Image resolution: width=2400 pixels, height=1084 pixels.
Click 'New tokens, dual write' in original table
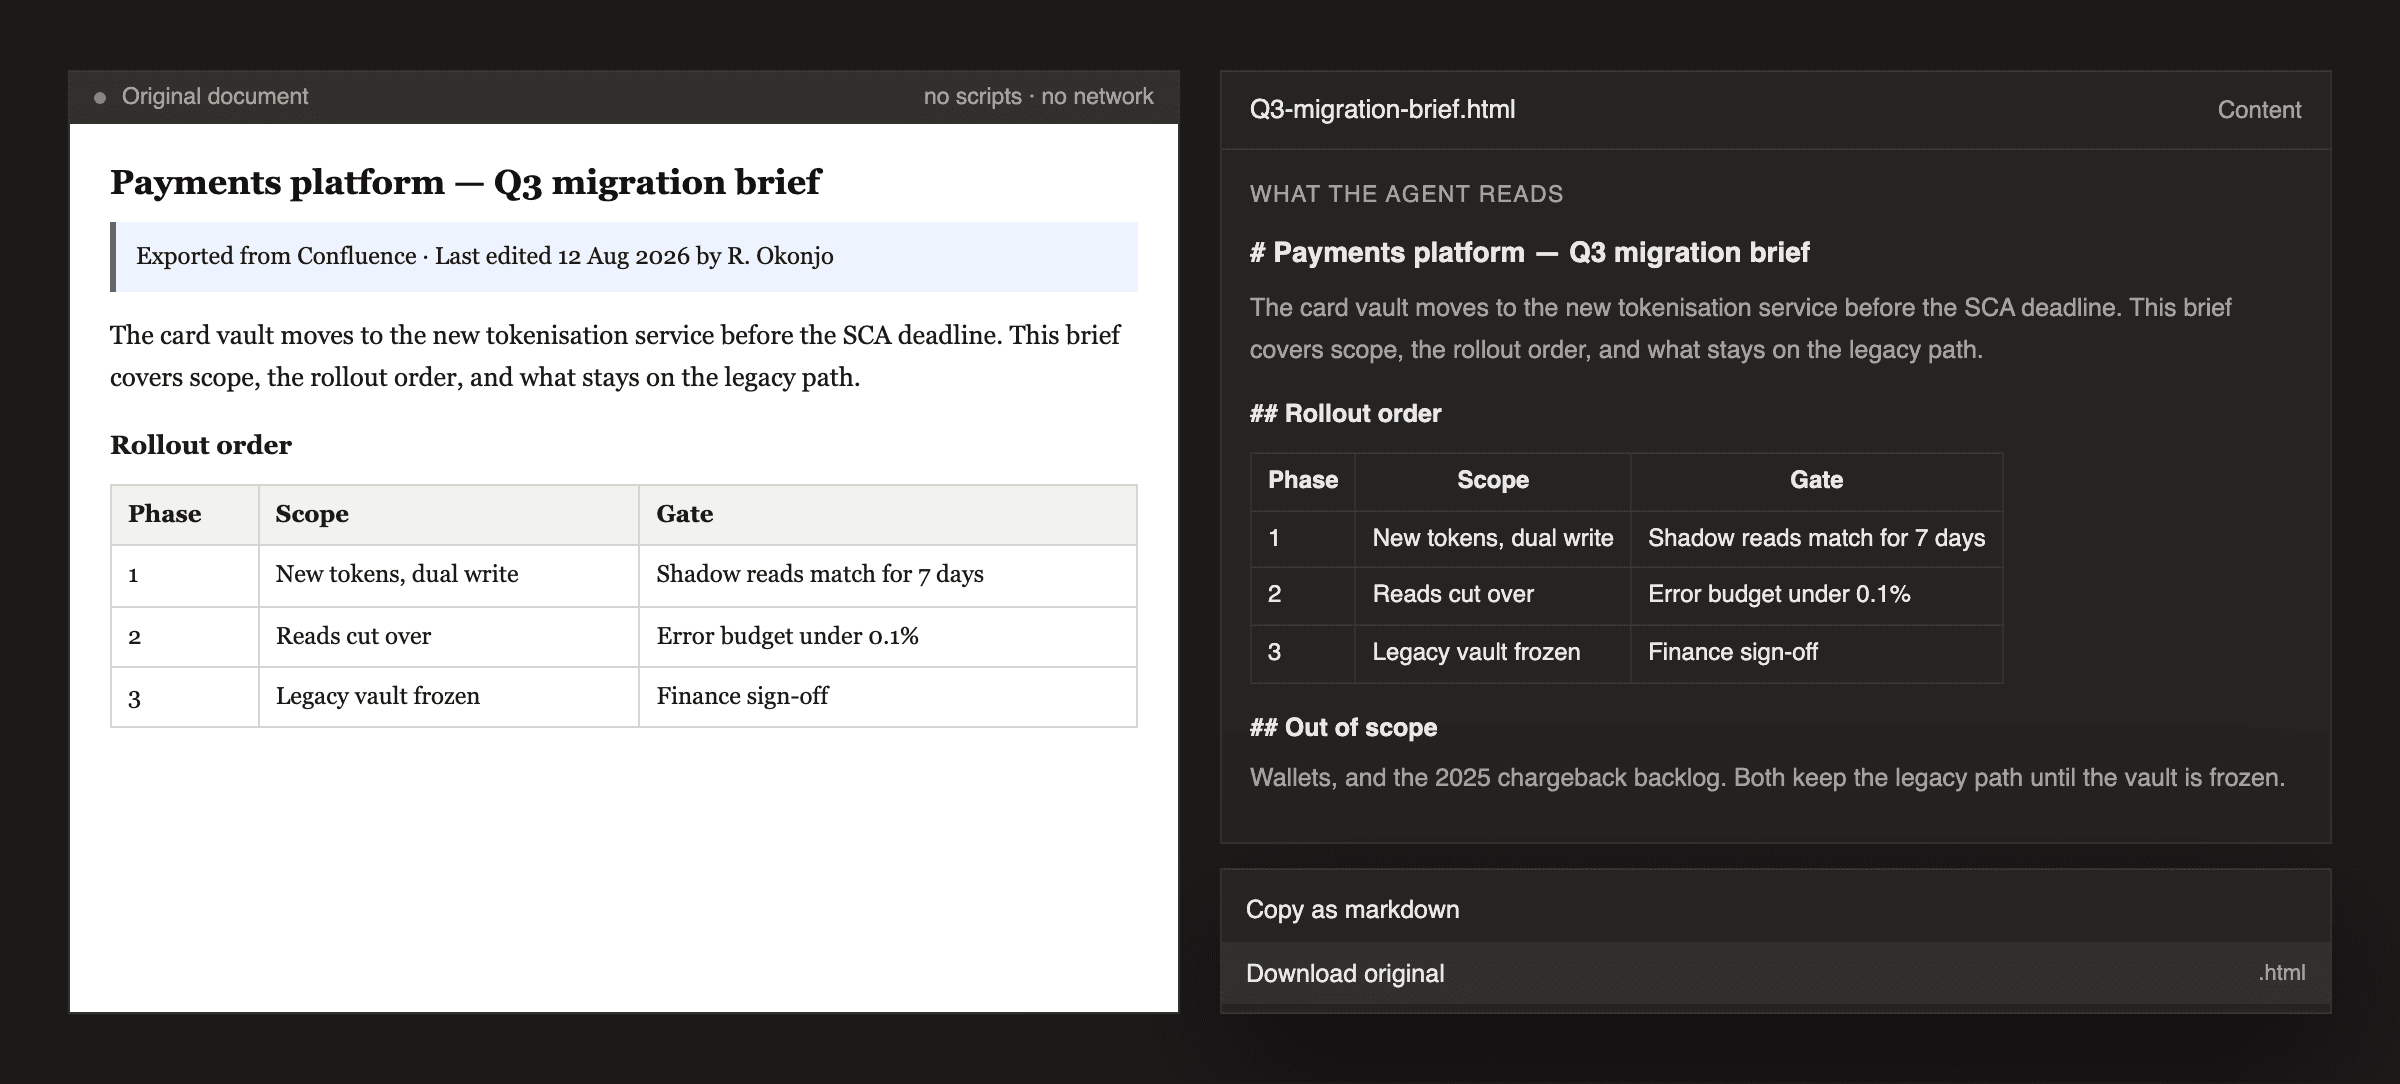click(x=397, y=574)
